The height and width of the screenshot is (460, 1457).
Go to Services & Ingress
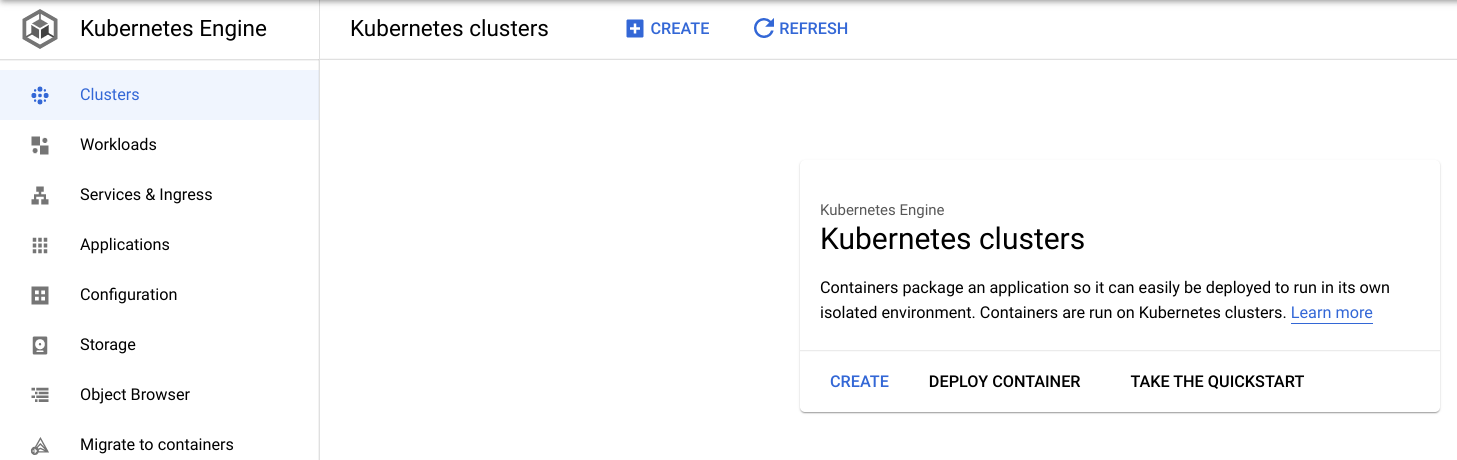(160, 195)
